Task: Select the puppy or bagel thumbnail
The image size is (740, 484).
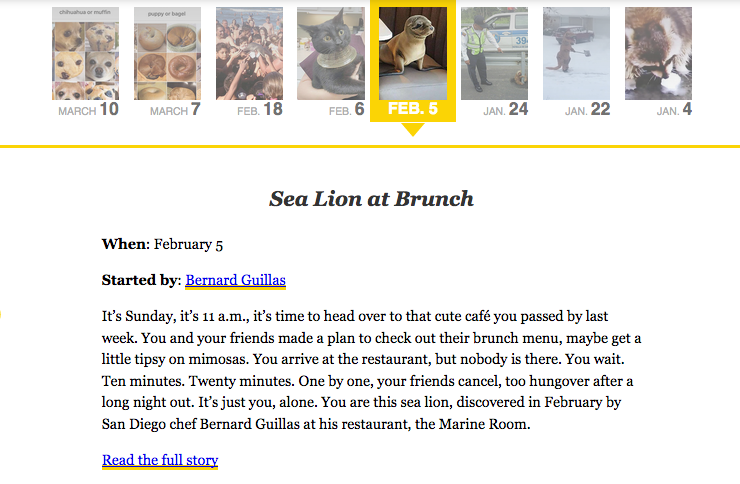Action: [x=167, y=53]
